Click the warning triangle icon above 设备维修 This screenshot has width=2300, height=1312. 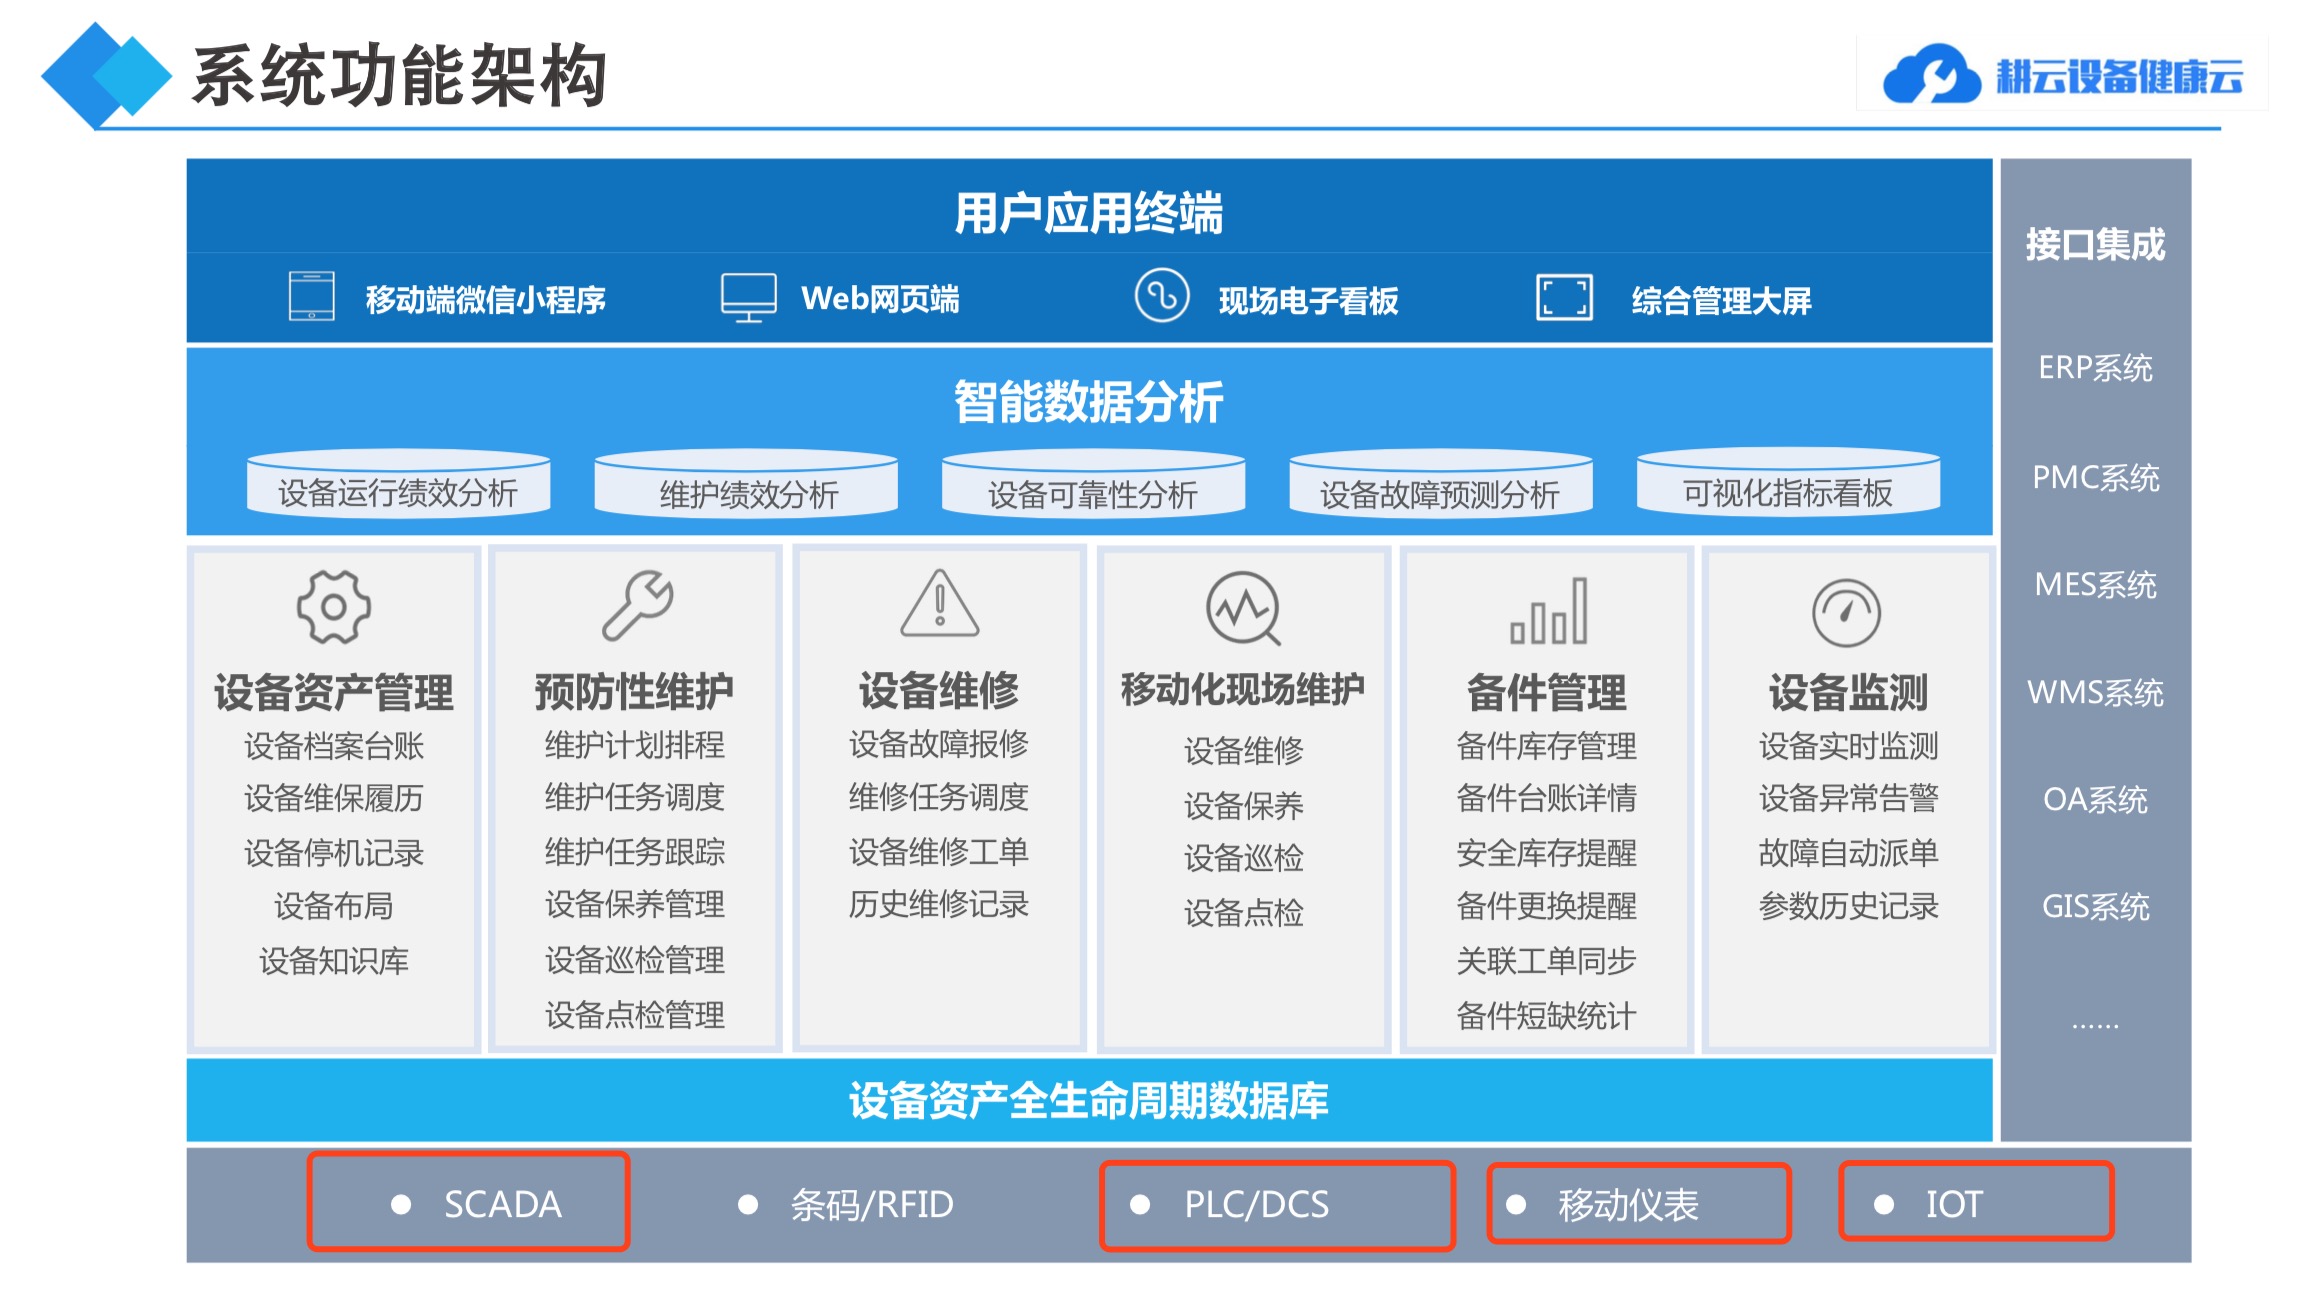coord(939,603)
